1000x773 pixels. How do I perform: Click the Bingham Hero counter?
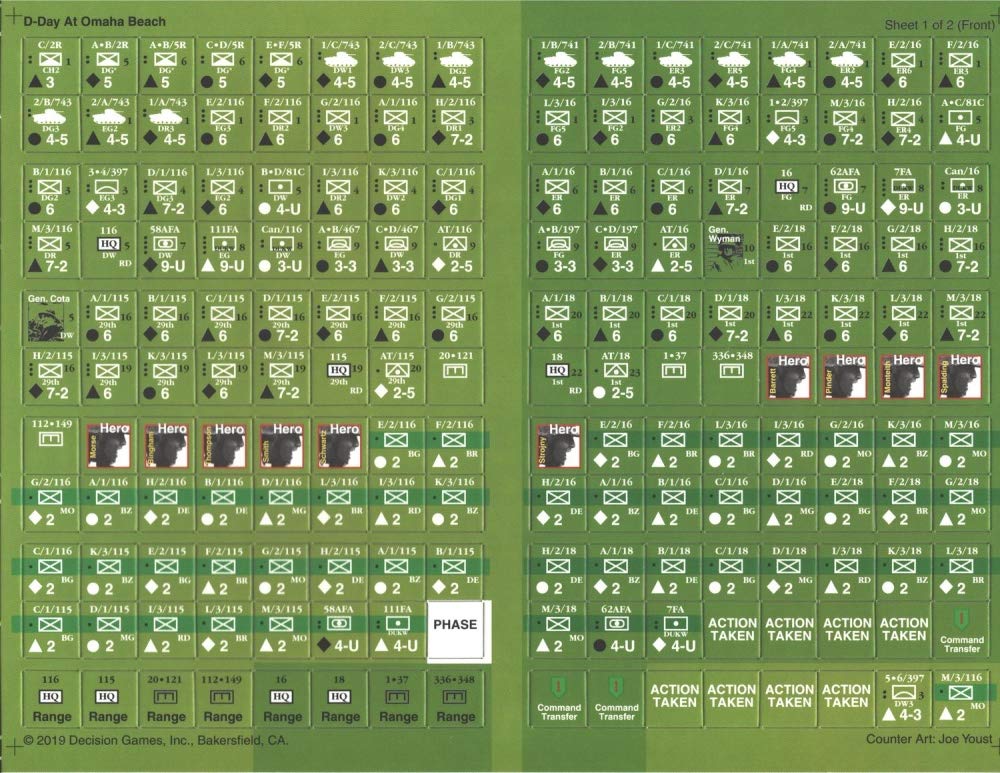click(166, 446)
